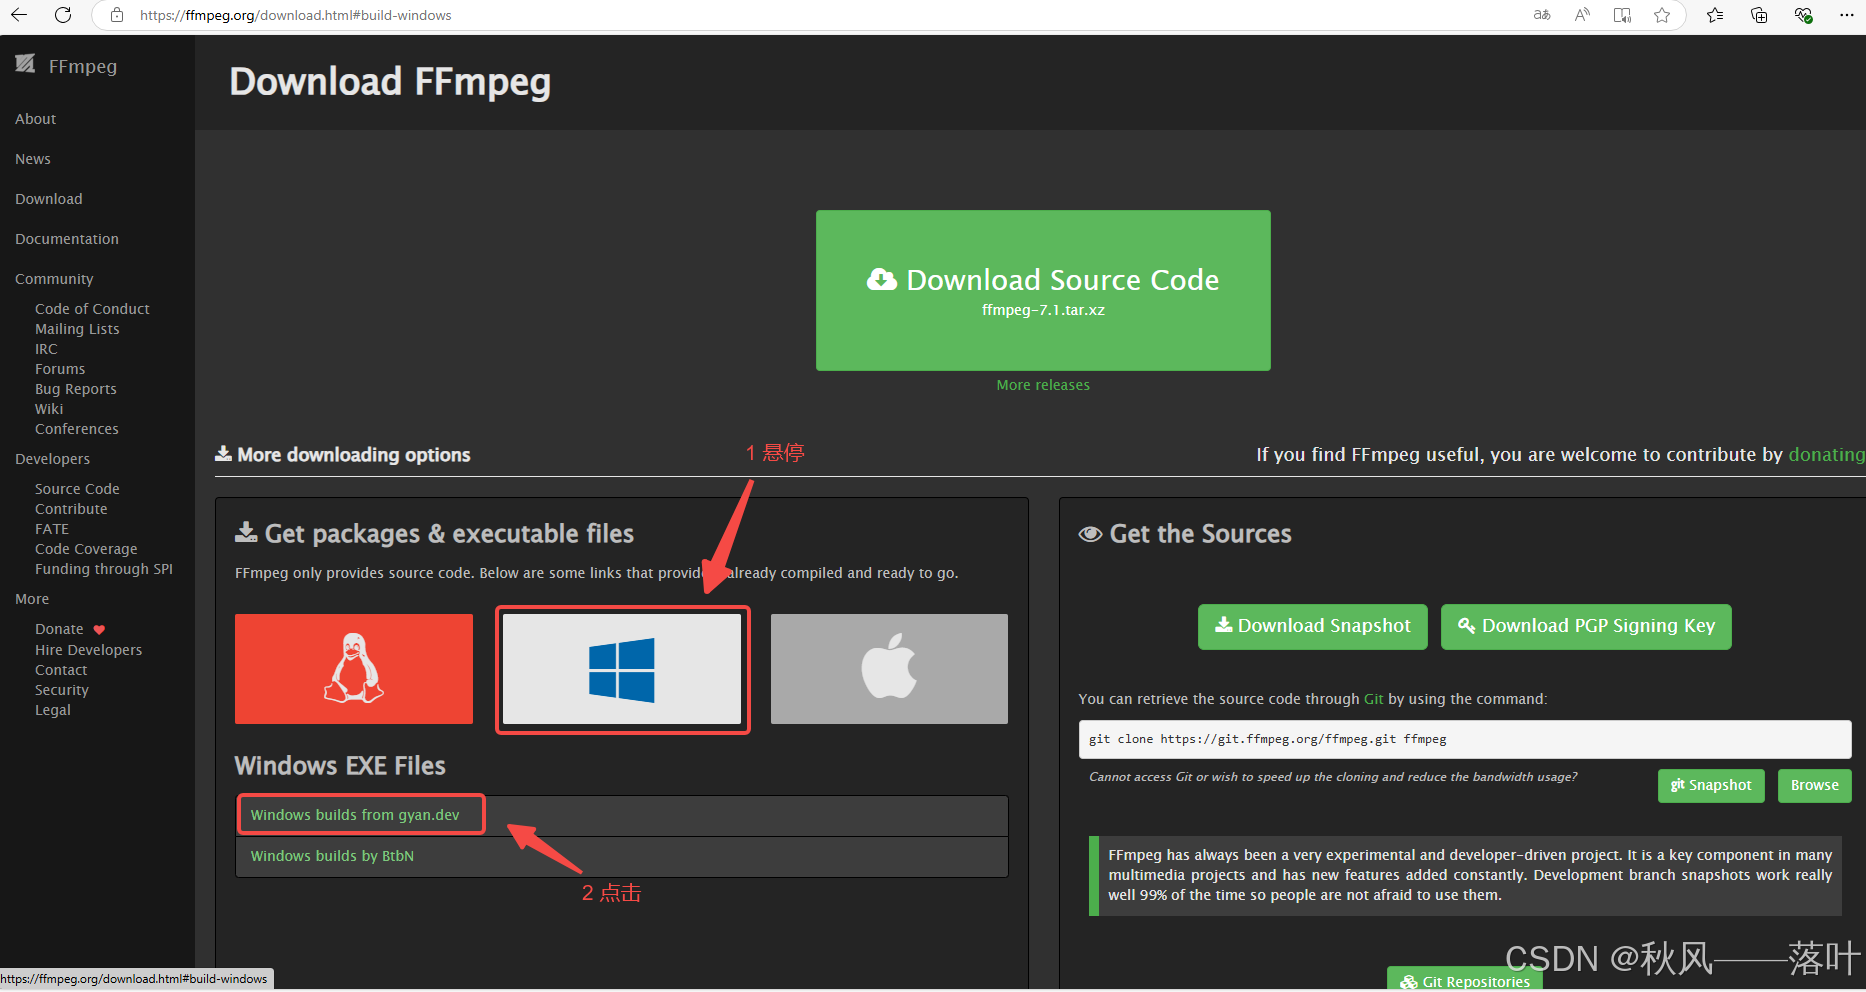Image resolution: width=1866 pixels, height=992 pixels.
Task: Open the Legal link
Action: tap(53, 710)
